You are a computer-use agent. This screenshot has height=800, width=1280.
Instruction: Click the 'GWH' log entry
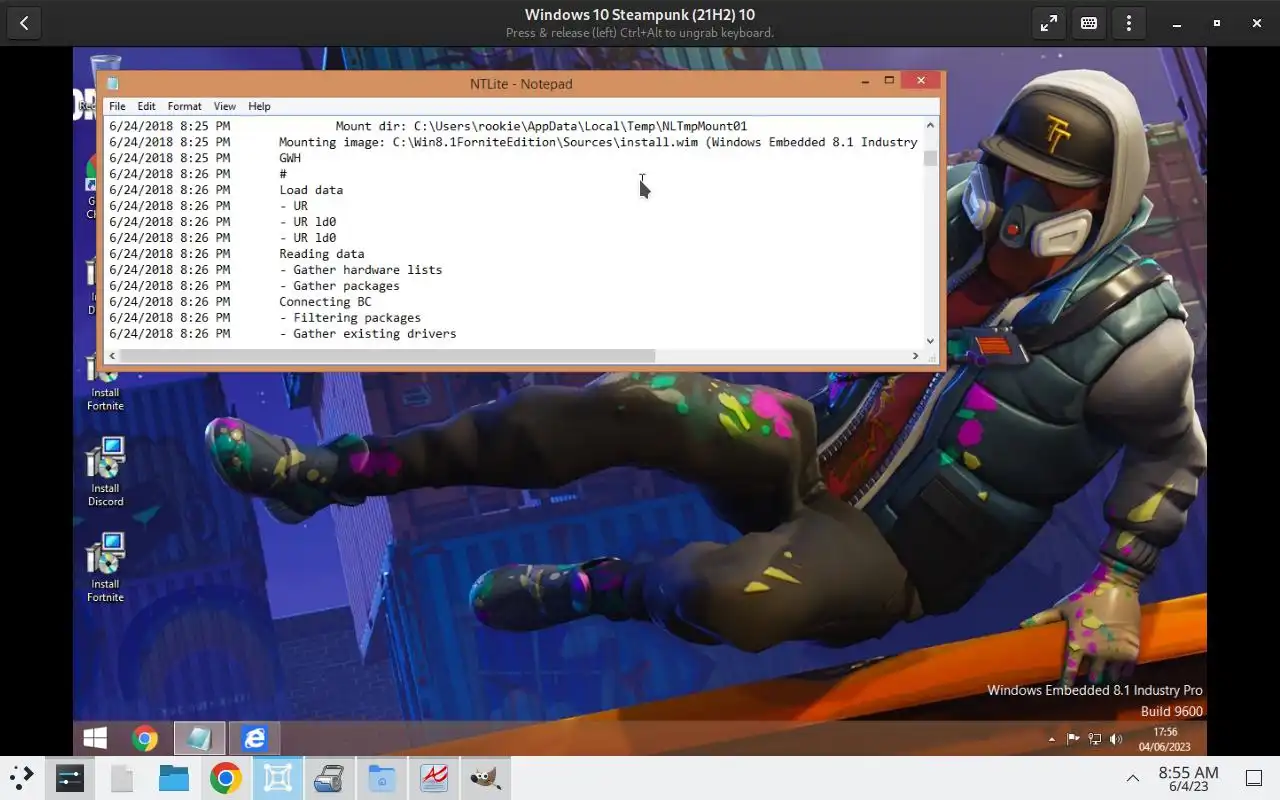[290, 158]
